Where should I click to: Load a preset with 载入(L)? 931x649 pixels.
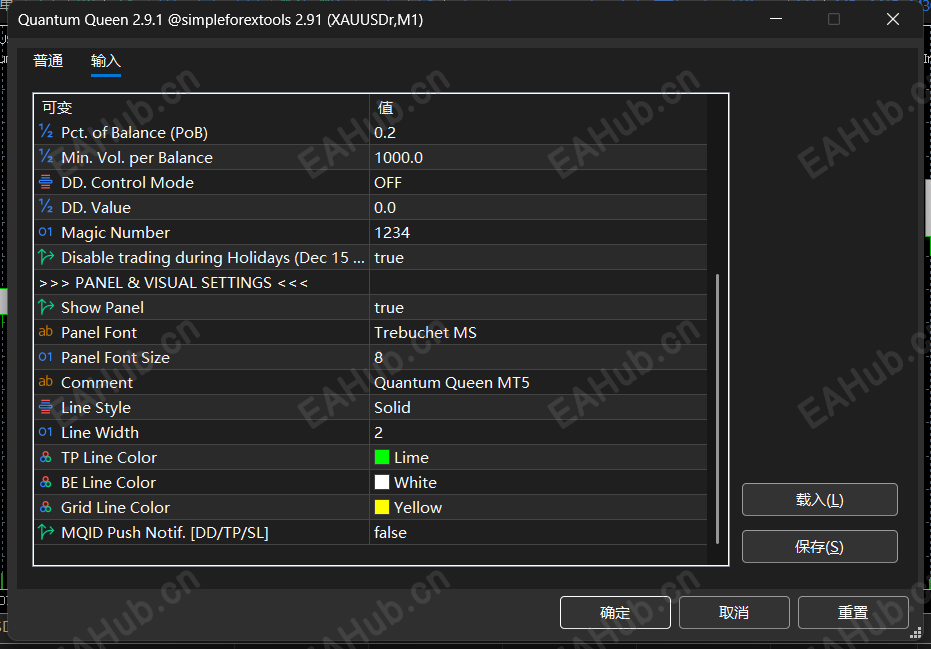coord(819,499)
